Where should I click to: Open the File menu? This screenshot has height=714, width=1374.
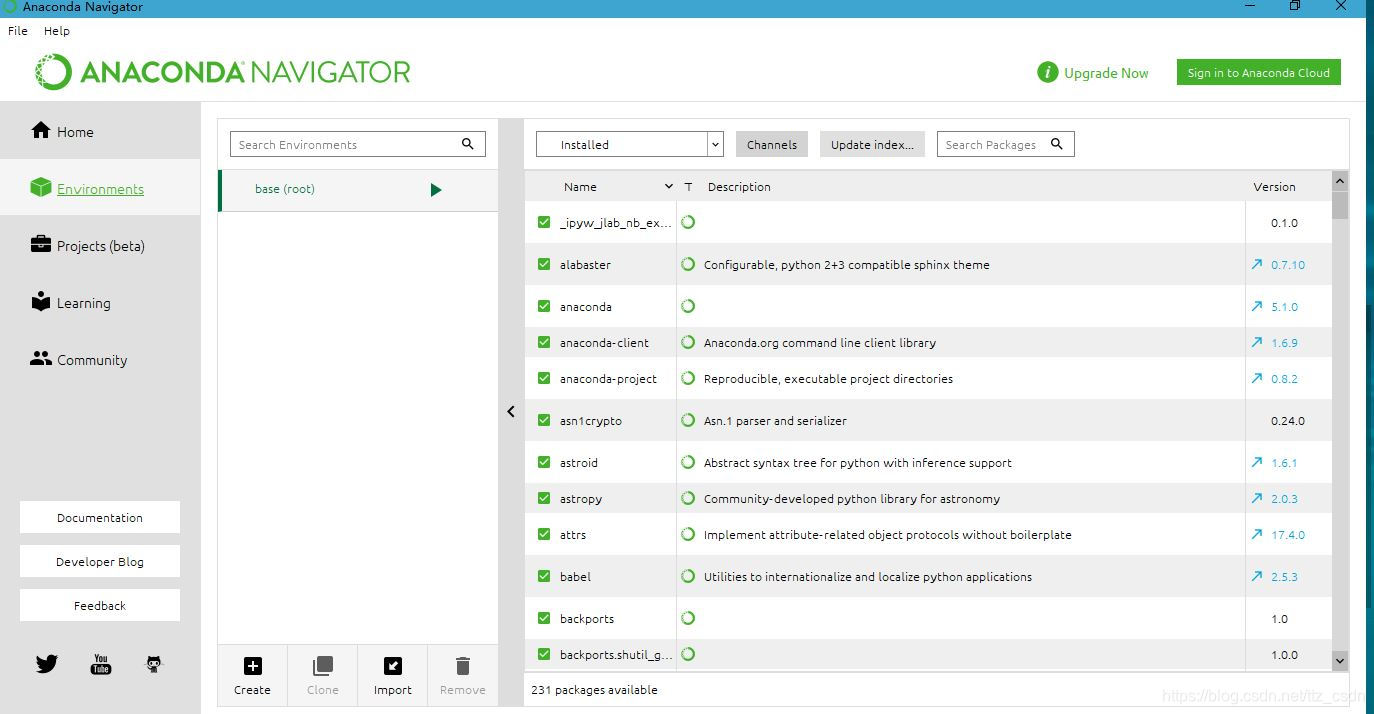click(18, 31)
